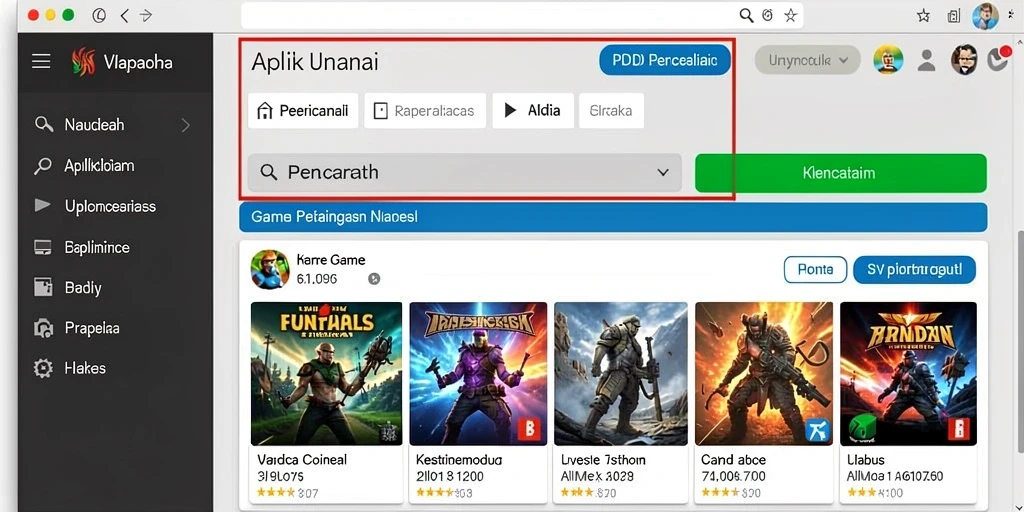The width and height of the screenshot is (1024, 512).
Task: Click the play icon beside Uplomceariass
Action: coord(42,206)
